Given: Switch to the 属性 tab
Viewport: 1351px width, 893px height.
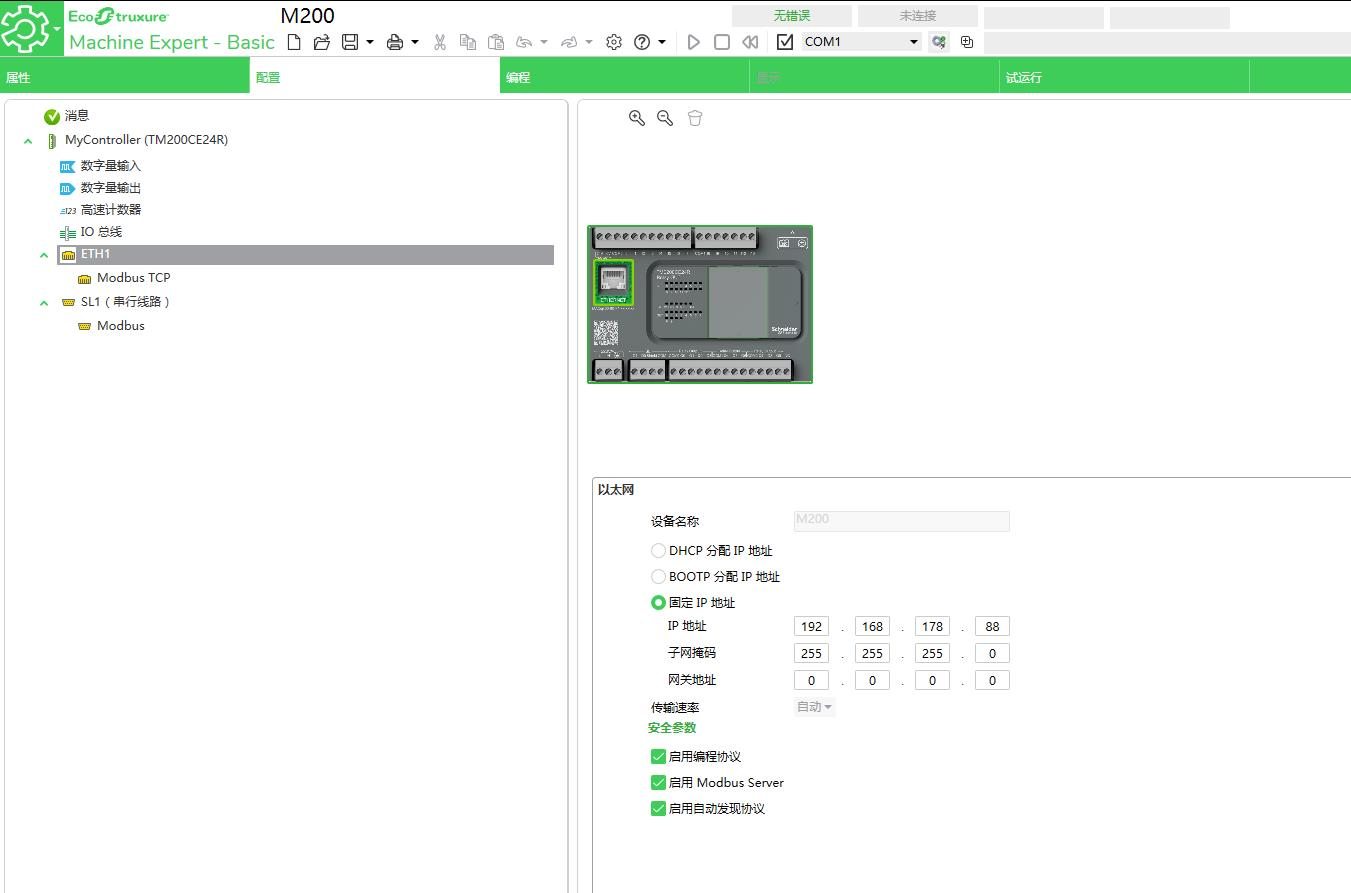Looking at the screenshot, I should tap(125, 77).
